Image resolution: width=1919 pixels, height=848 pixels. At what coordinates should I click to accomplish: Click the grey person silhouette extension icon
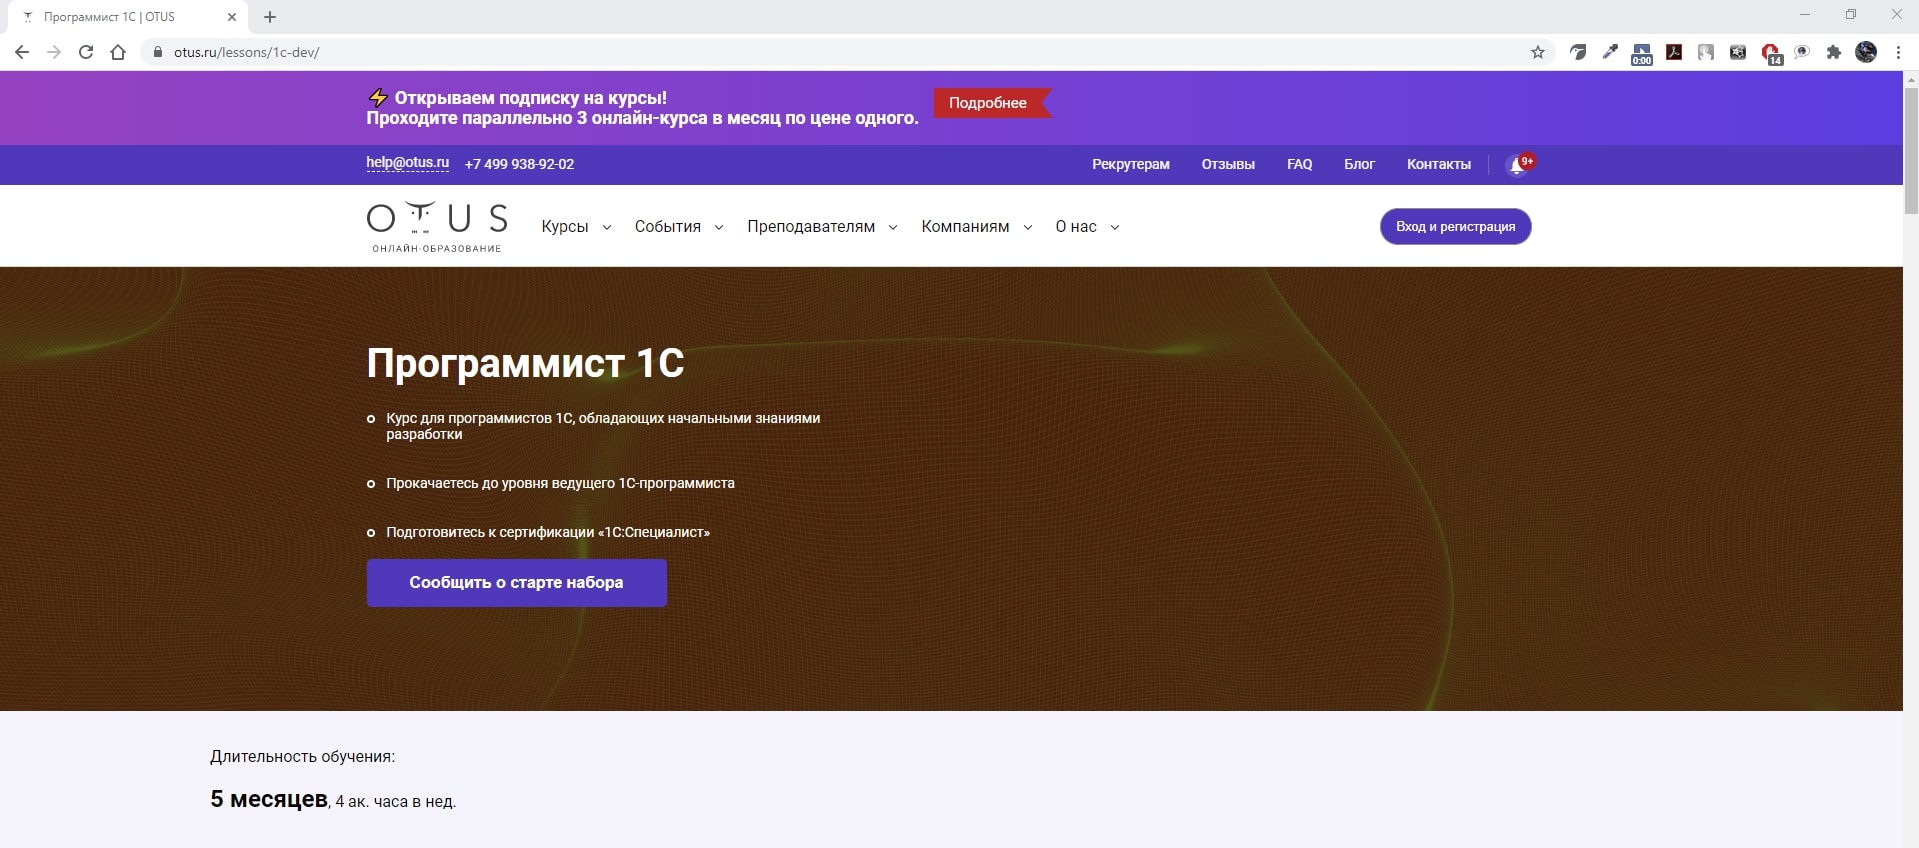pos(1706,52)
